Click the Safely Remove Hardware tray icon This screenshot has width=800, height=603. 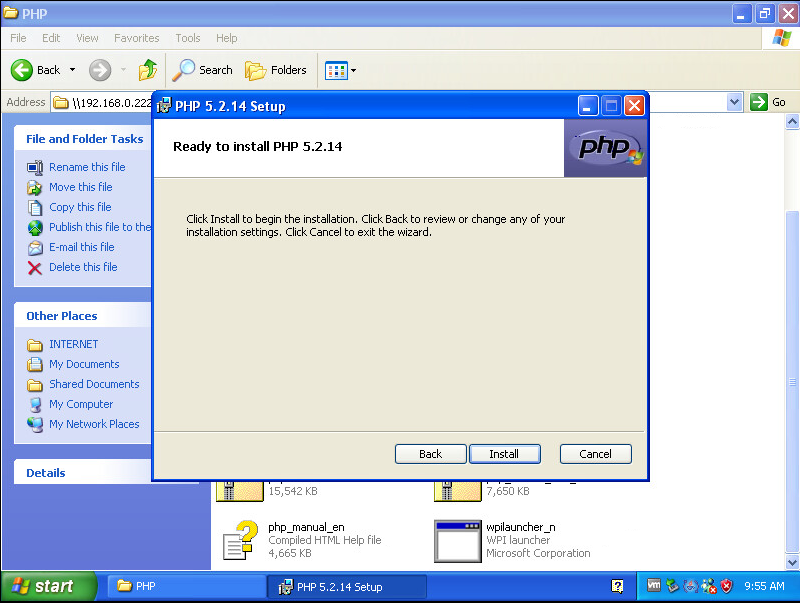click(672, 586)
